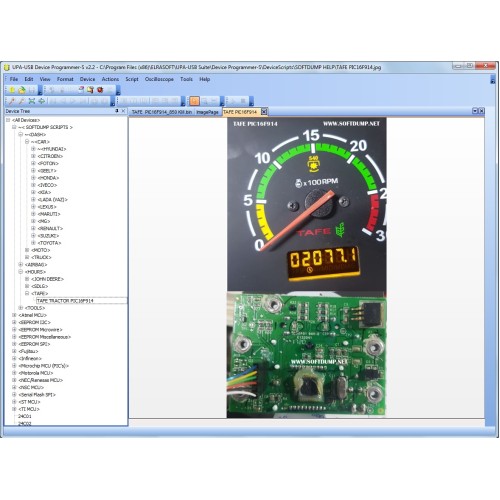Click the green left-right arrows toolbar icon

(42, 101)
